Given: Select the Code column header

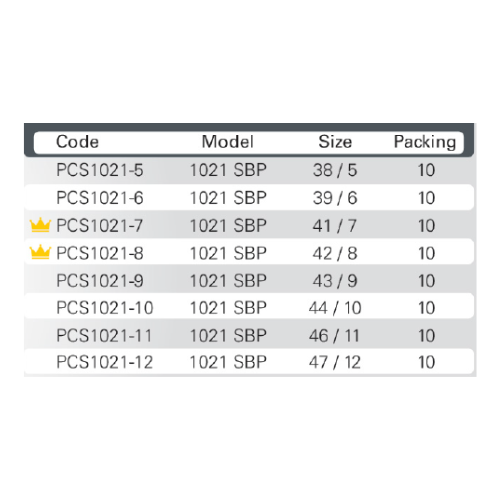Looking at the screenshot, I should pyautogui.click(x=77, y=142).
